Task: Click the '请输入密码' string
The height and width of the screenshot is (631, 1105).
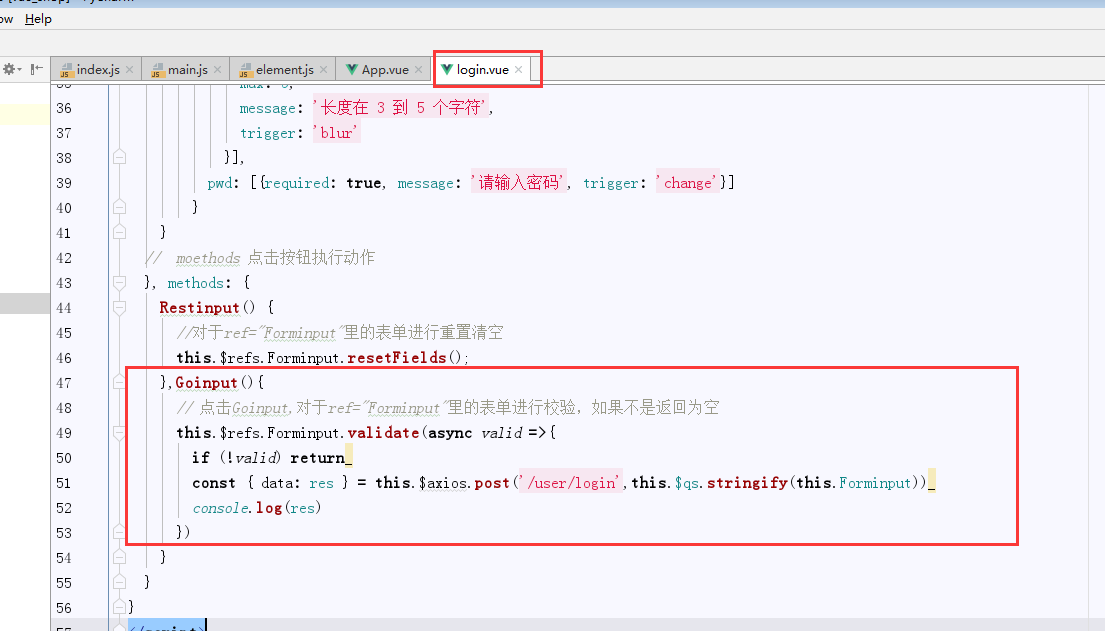Action: pyautogui.click(x=519, y=183)
